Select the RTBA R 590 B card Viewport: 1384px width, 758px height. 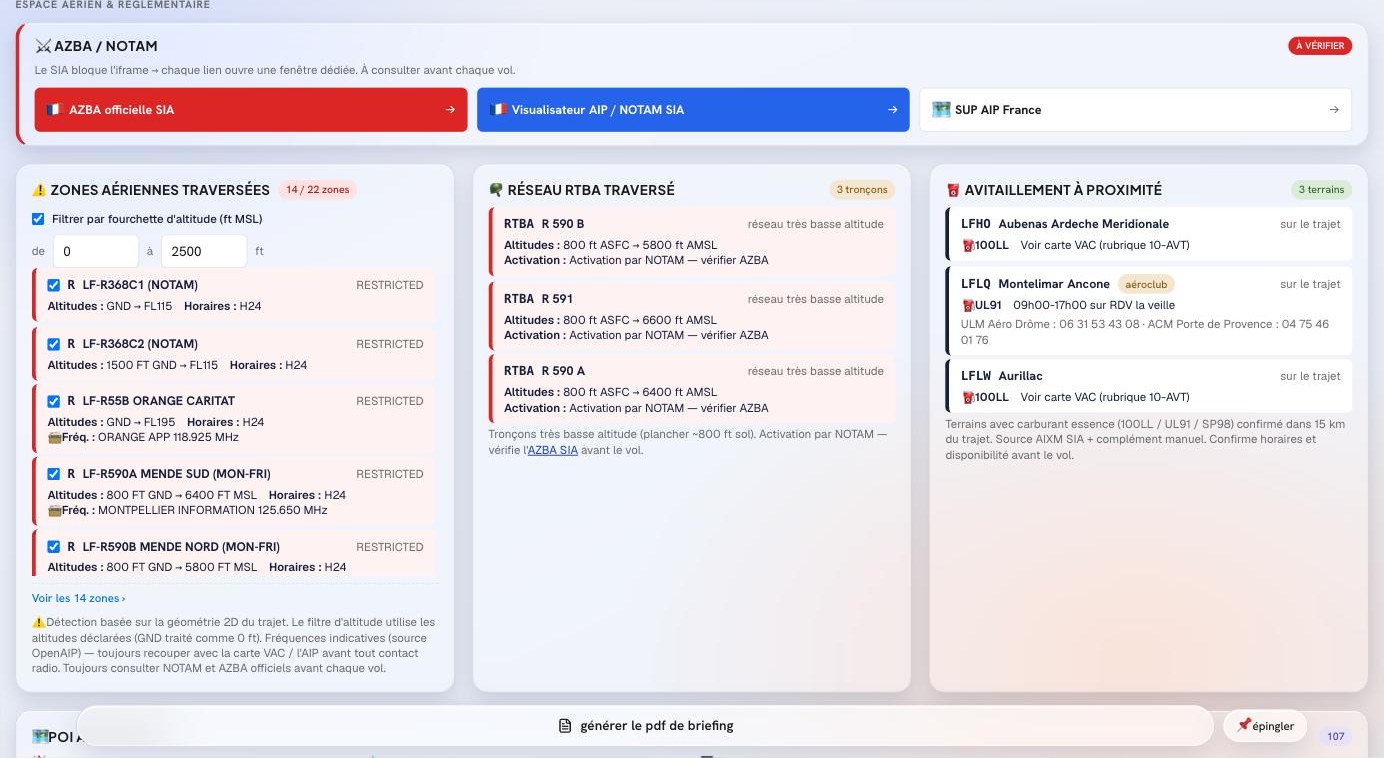(692, 241)
